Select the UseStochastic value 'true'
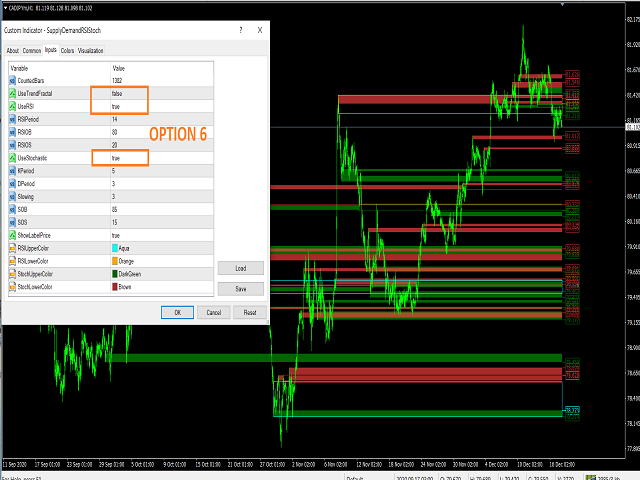The width and height of the screenshot is (640, 480). [x=116, y=158]
